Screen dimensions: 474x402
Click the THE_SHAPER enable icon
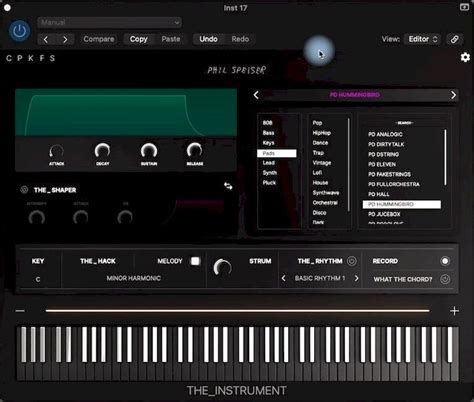[x=24, y=190]
